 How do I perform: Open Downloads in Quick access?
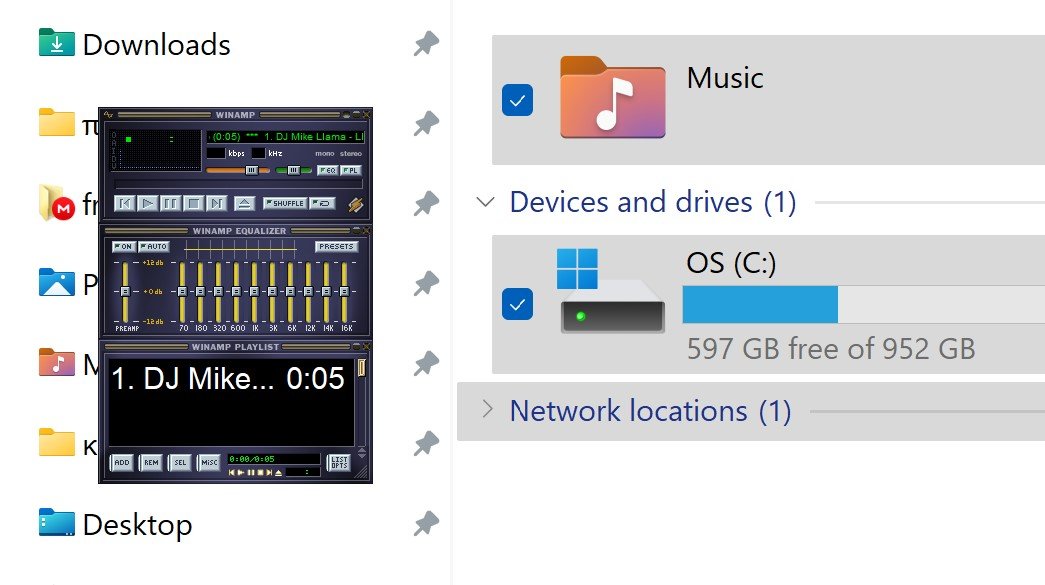(157, 45)
